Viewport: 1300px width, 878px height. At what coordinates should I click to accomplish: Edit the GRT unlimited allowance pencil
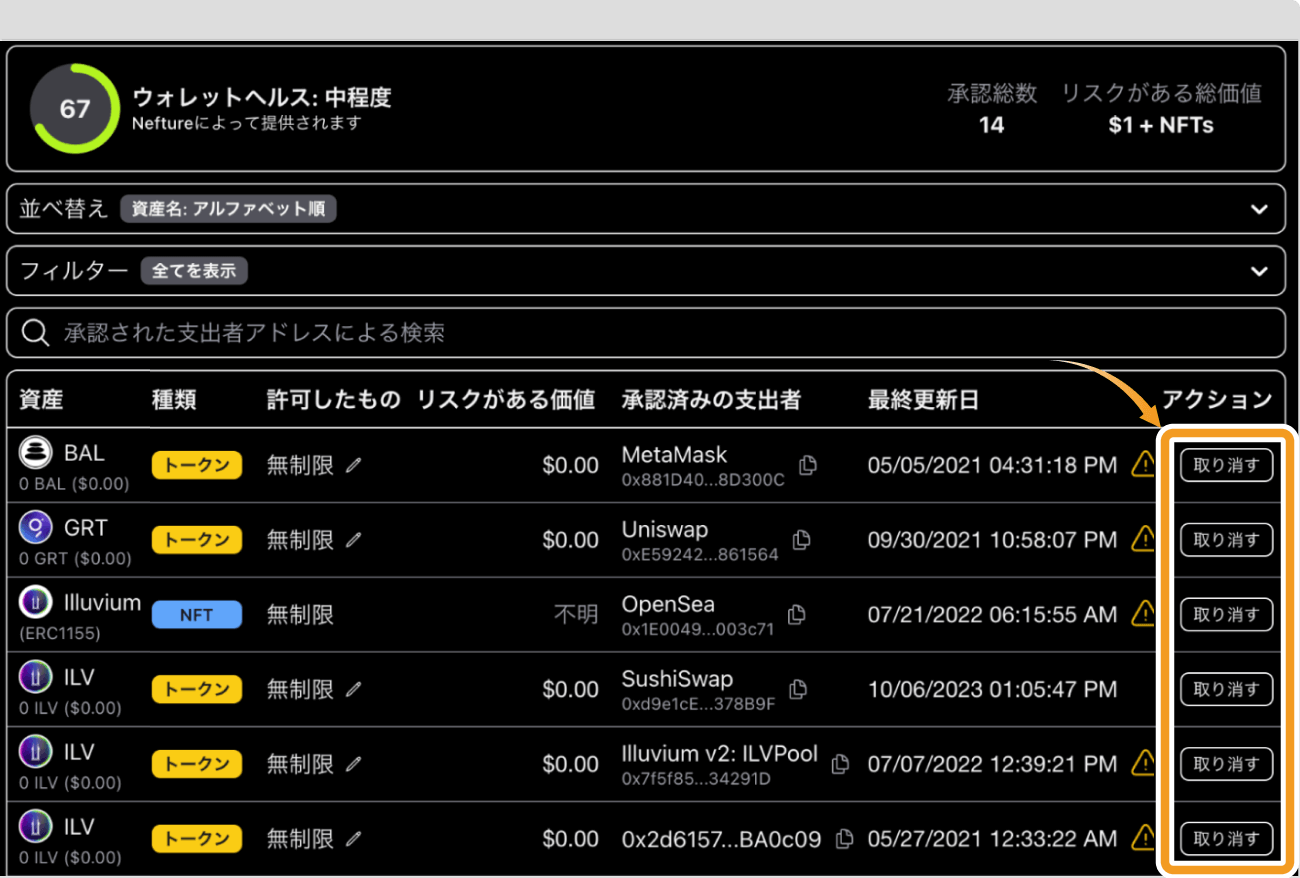353,540
